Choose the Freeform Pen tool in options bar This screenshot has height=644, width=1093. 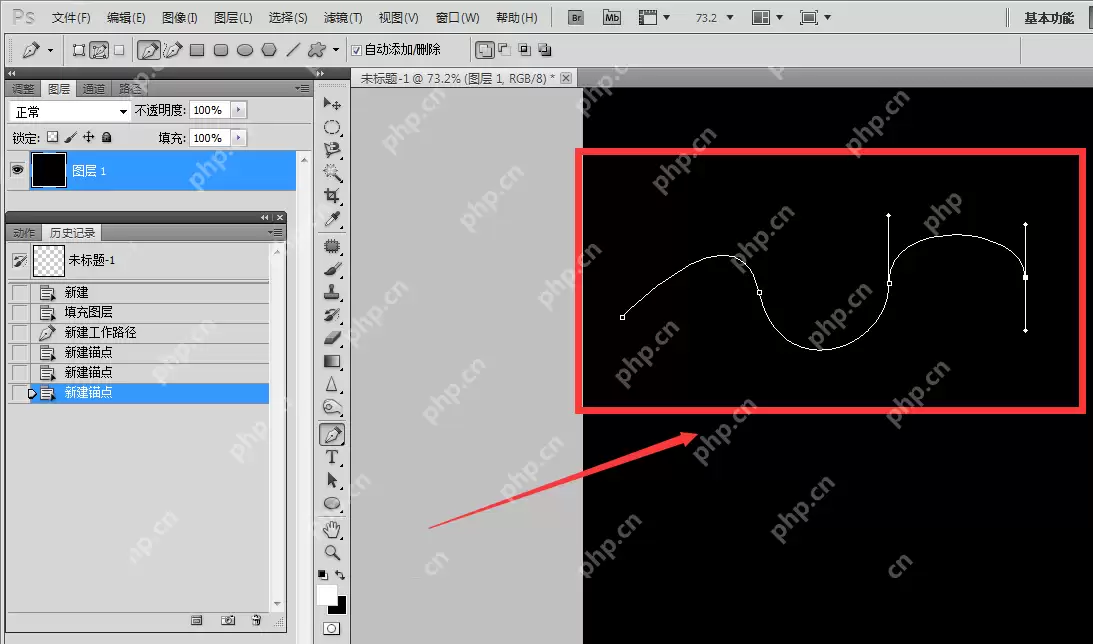(x=172, y=49)
